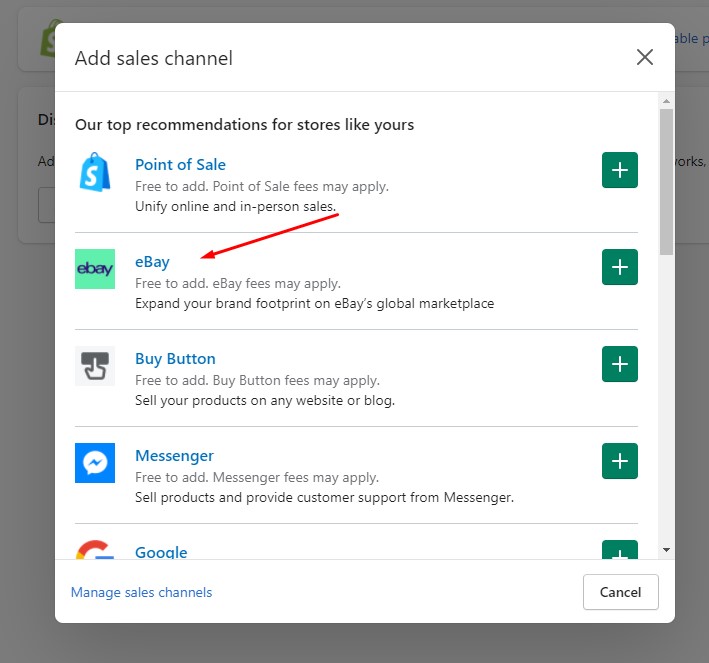The height and width of the screenshot is (663, 709).
Task: Open the eBay channel link
Action: (152, 262)
